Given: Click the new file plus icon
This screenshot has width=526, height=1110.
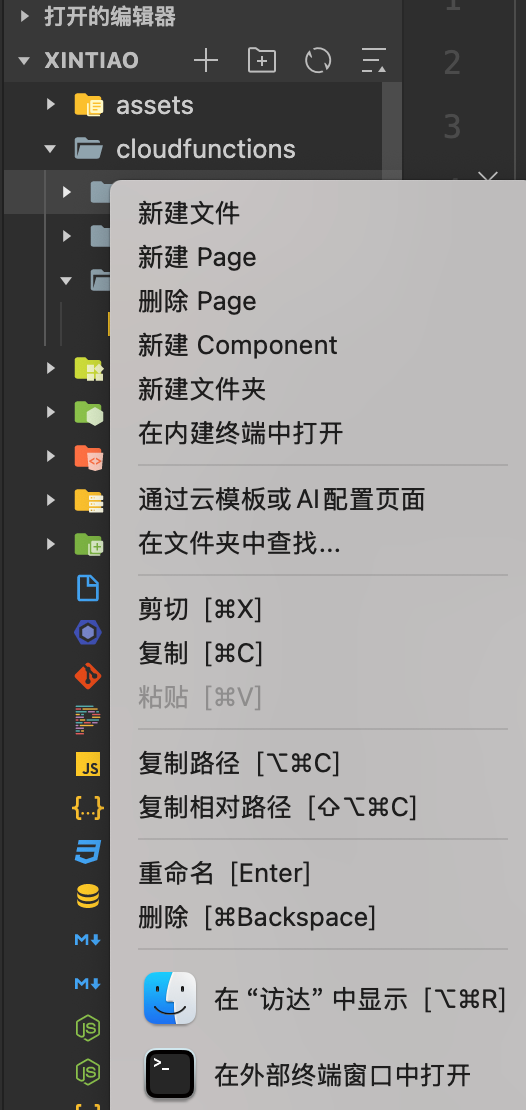Looking at the screenshot, I should 206,61.
